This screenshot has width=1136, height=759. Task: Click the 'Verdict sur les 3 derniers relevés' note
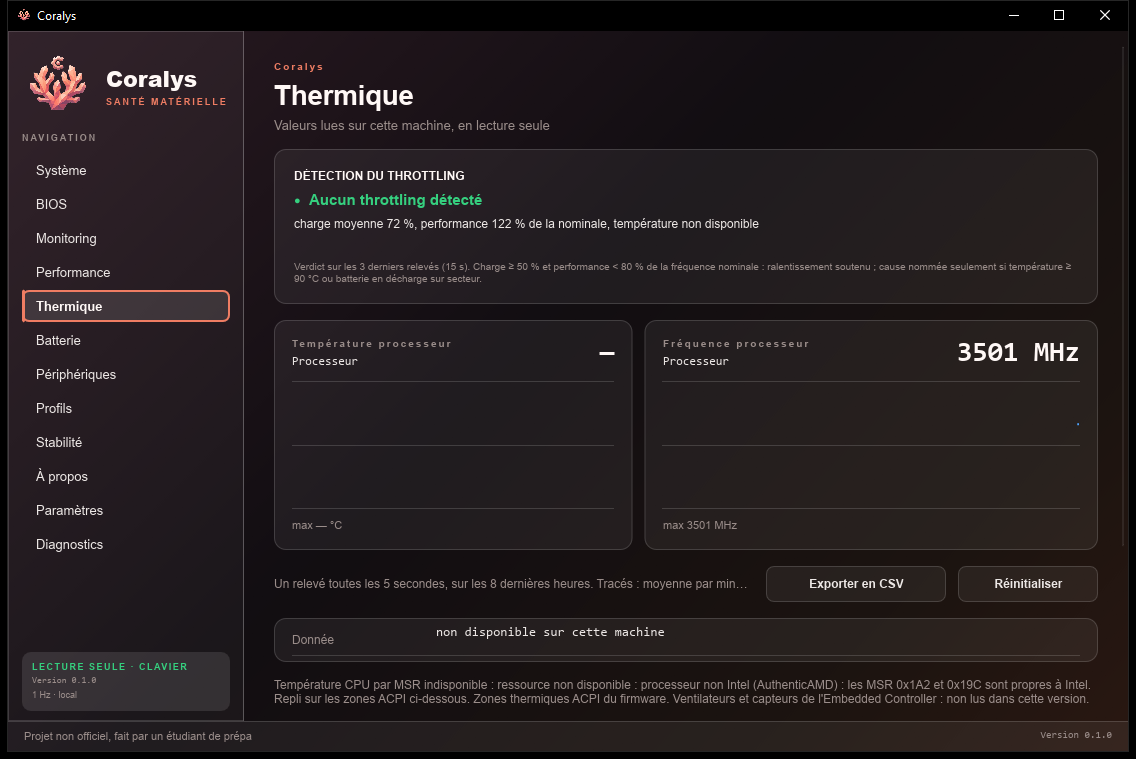(x=682, y=272)
